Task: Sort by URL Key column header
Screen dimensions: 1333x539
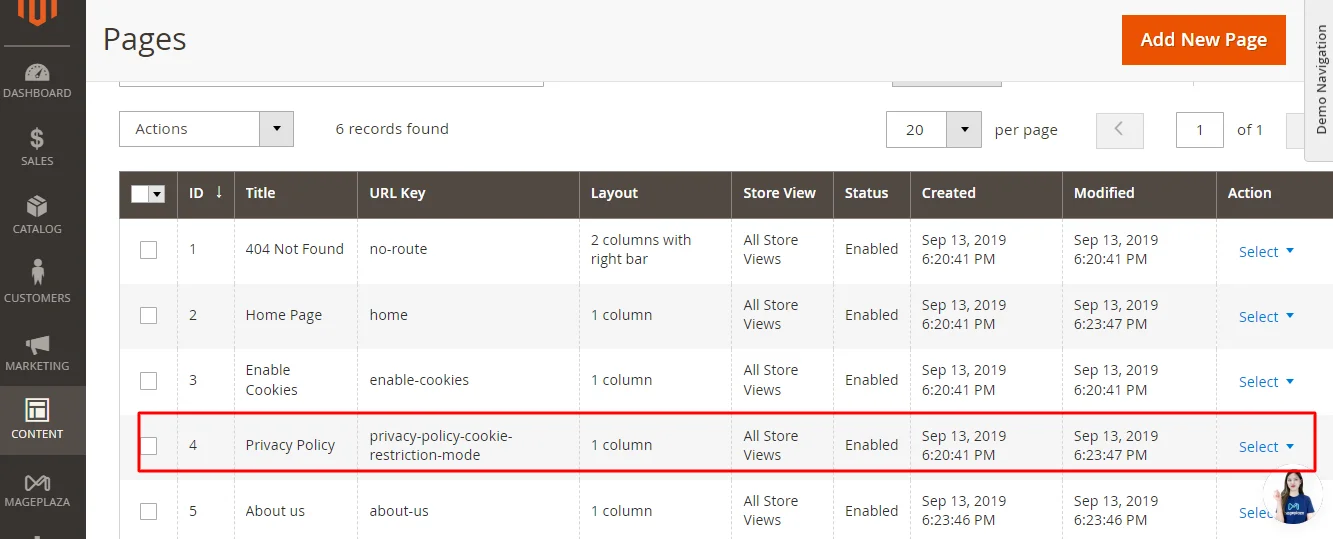Action: pos(468,193)
